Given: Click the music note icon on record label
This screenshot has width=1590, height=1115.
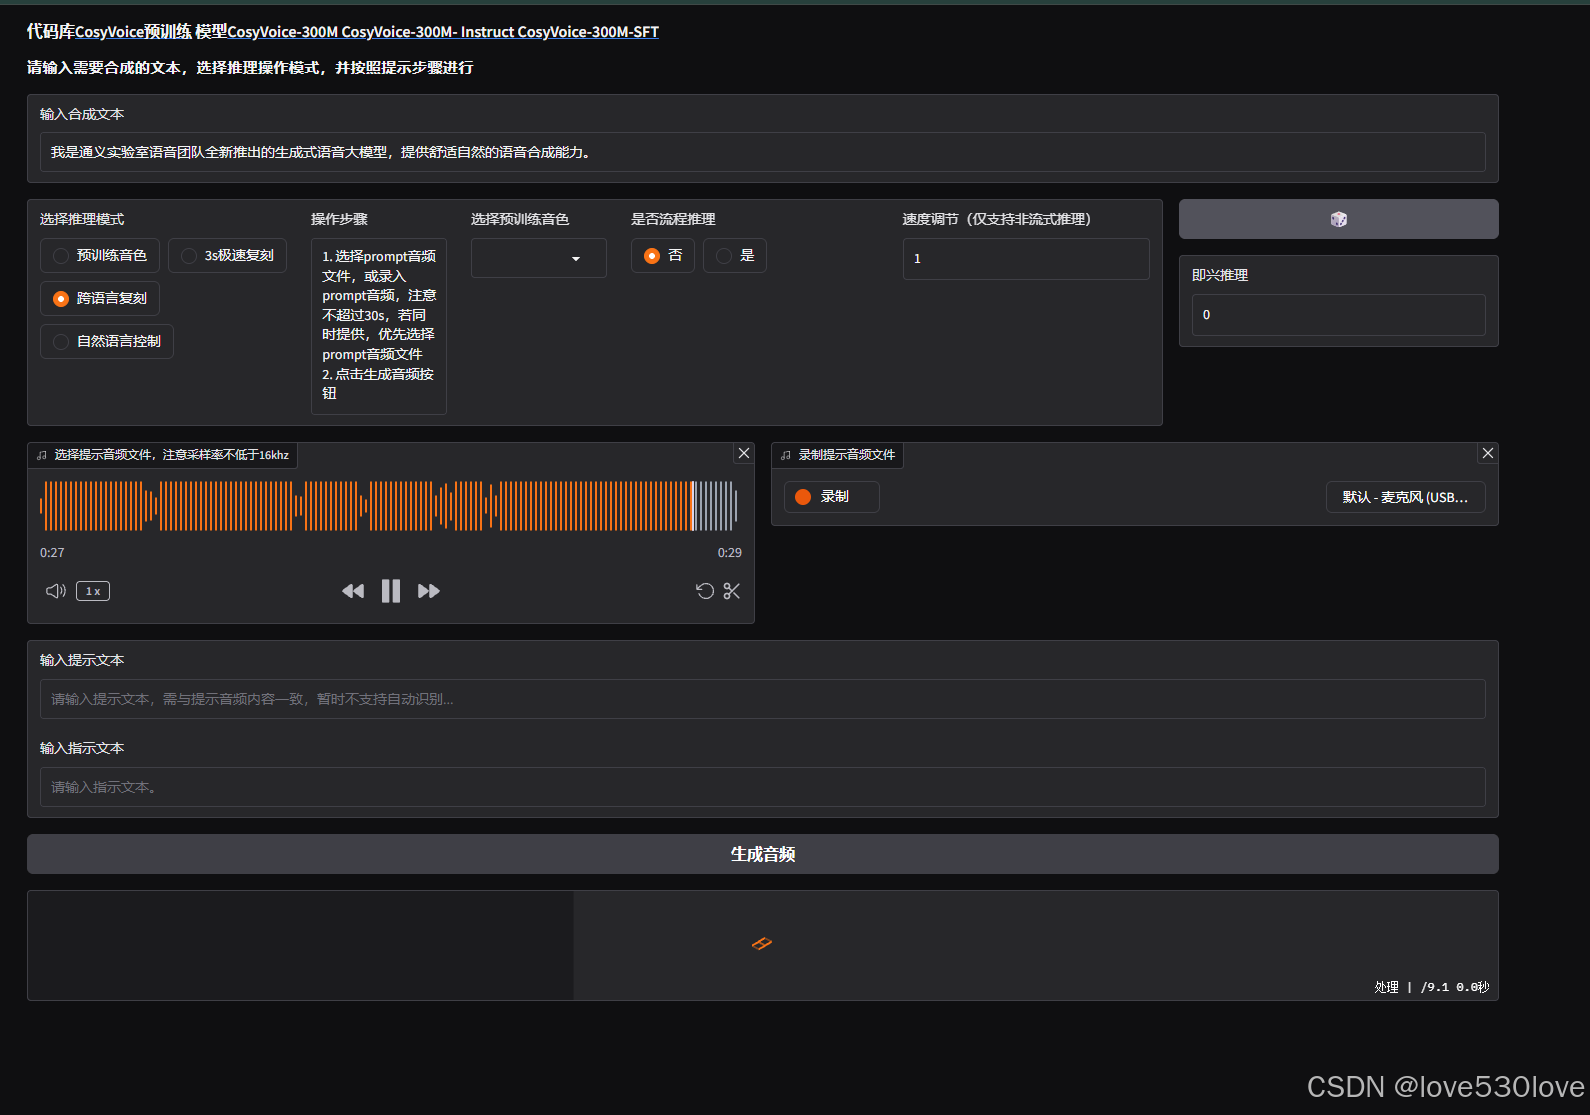Looking at the screenshot, I should pyautogui.click(x=786, y=455).
